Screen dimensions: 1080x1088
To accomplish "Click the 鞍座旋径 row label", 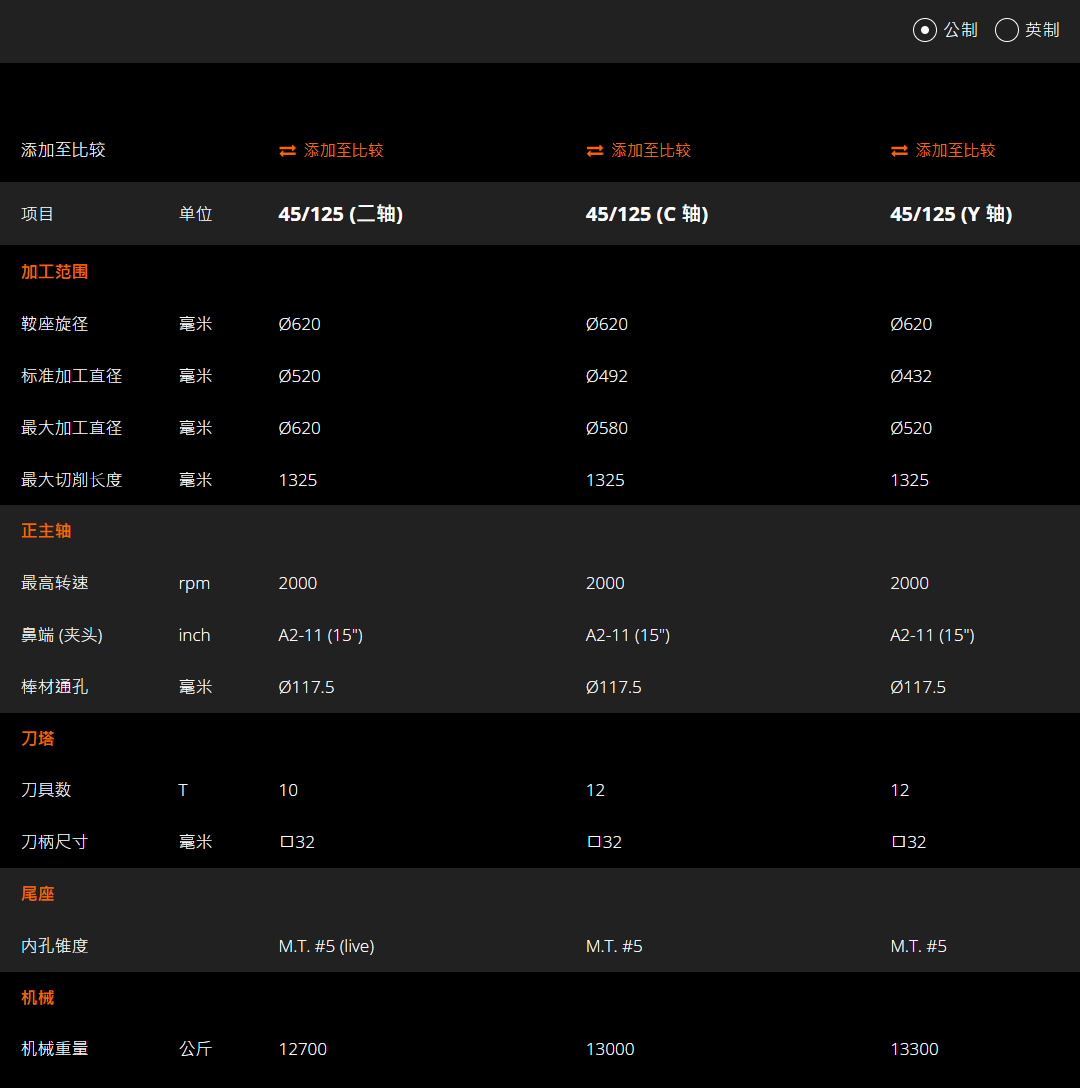I will [55, 324].
